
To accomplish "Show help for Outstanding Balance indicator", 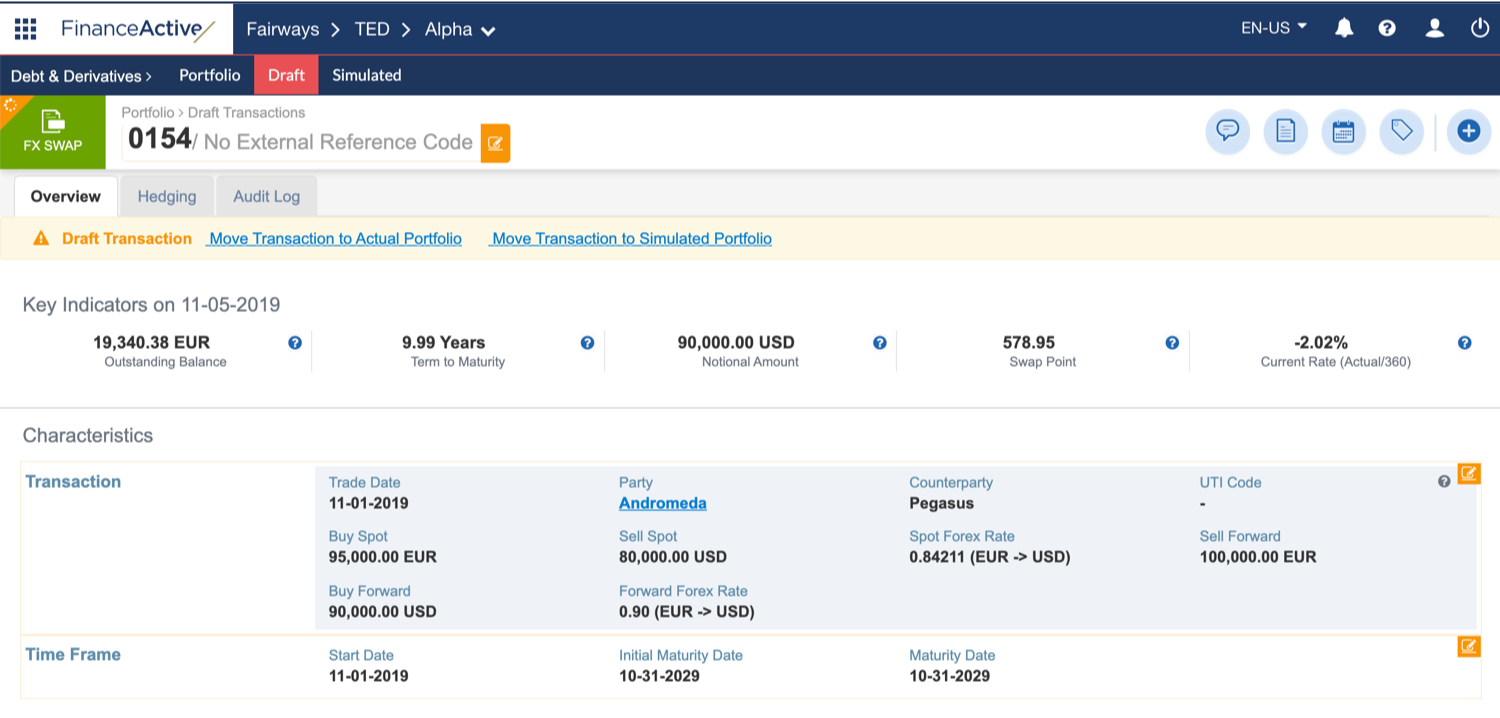I will click(295, 343).
